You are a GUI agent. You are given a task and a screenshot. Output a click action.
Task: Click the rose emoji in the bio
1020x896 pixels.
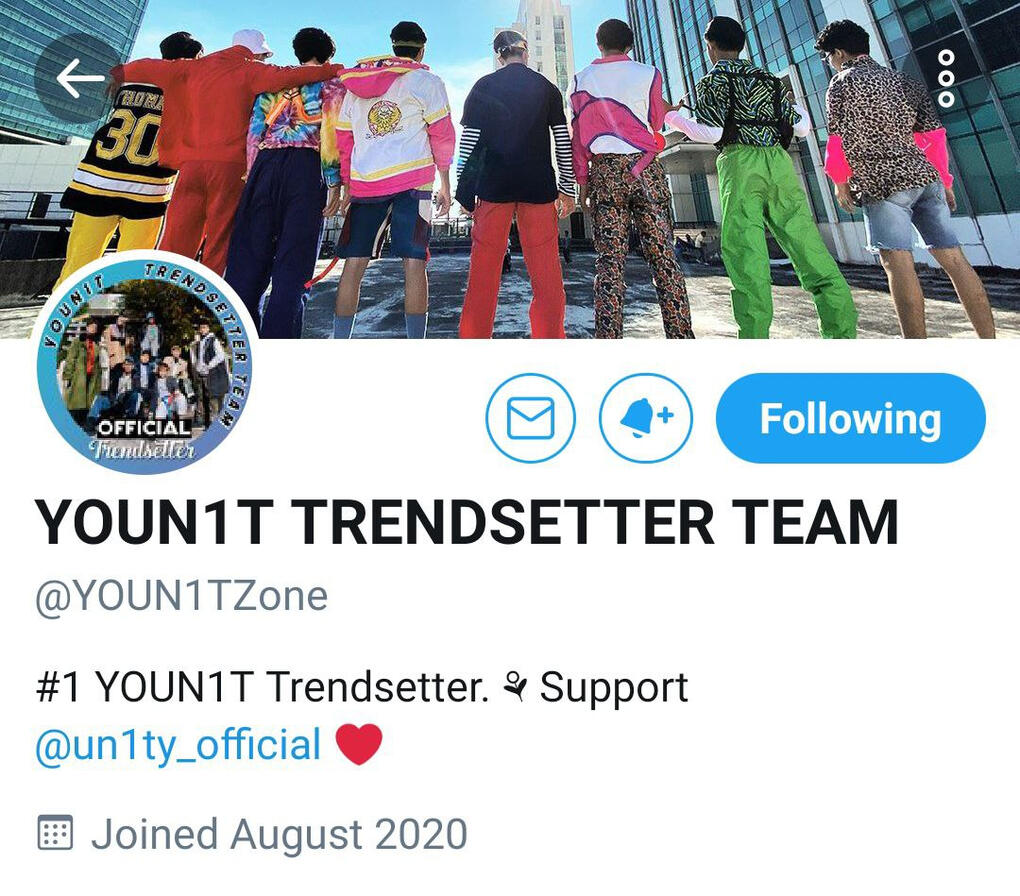pyautogui.click(x=515, y=688)
